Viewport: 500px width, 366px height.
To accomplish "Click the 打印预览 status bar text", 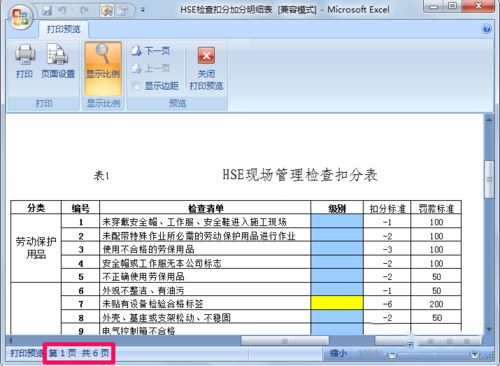I will tap(26, 353).
